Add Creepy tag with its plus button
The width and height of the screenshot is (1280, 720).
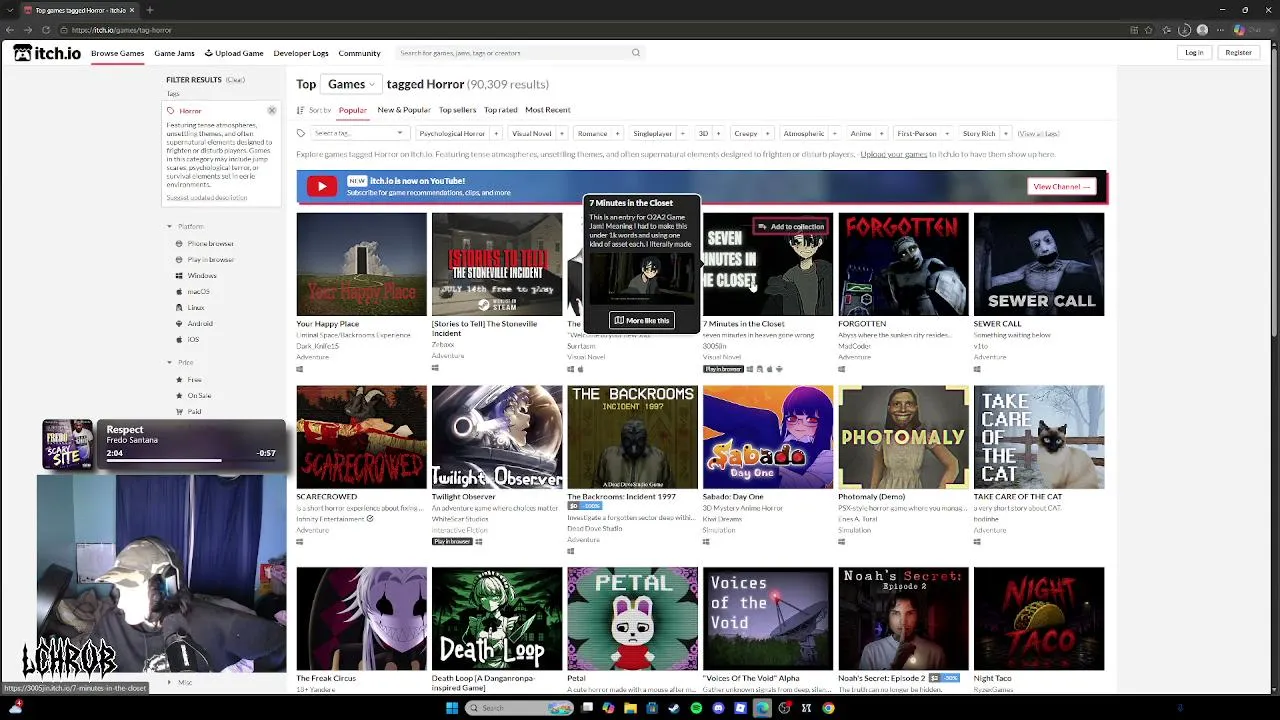click(768, 133)
